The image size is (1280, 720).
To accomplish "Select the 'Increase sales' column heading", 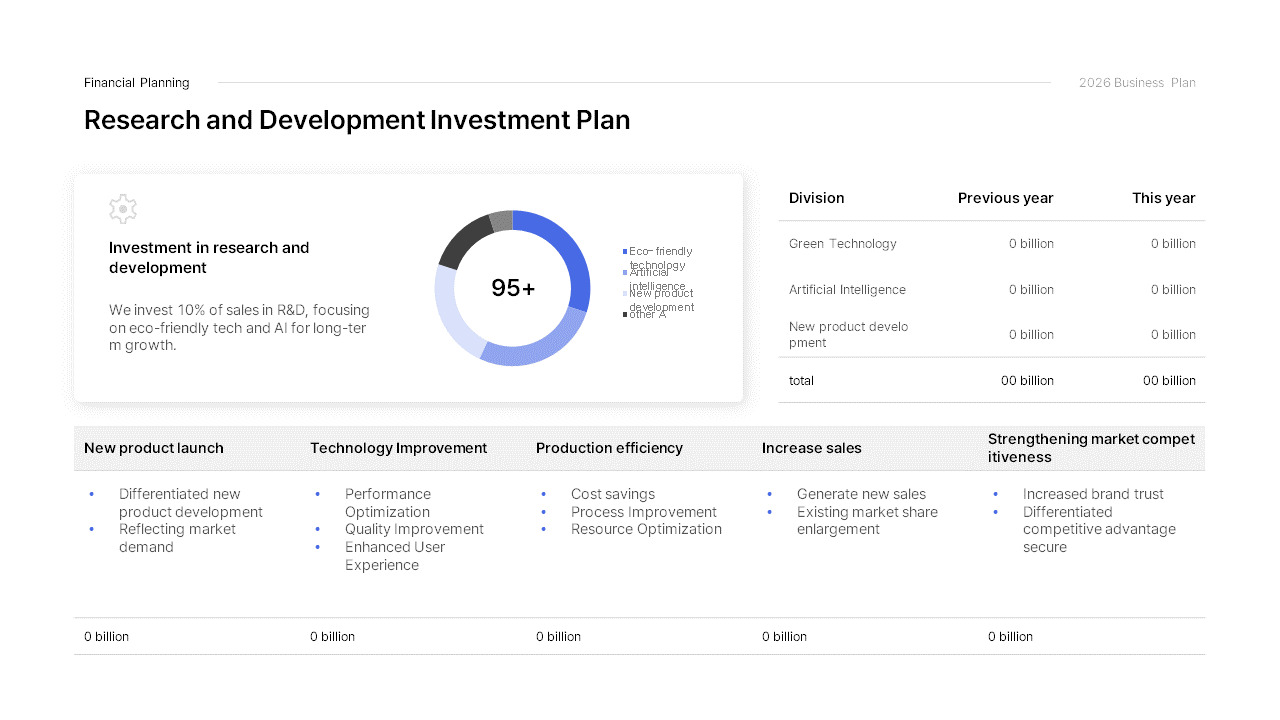I will (812, 448).
